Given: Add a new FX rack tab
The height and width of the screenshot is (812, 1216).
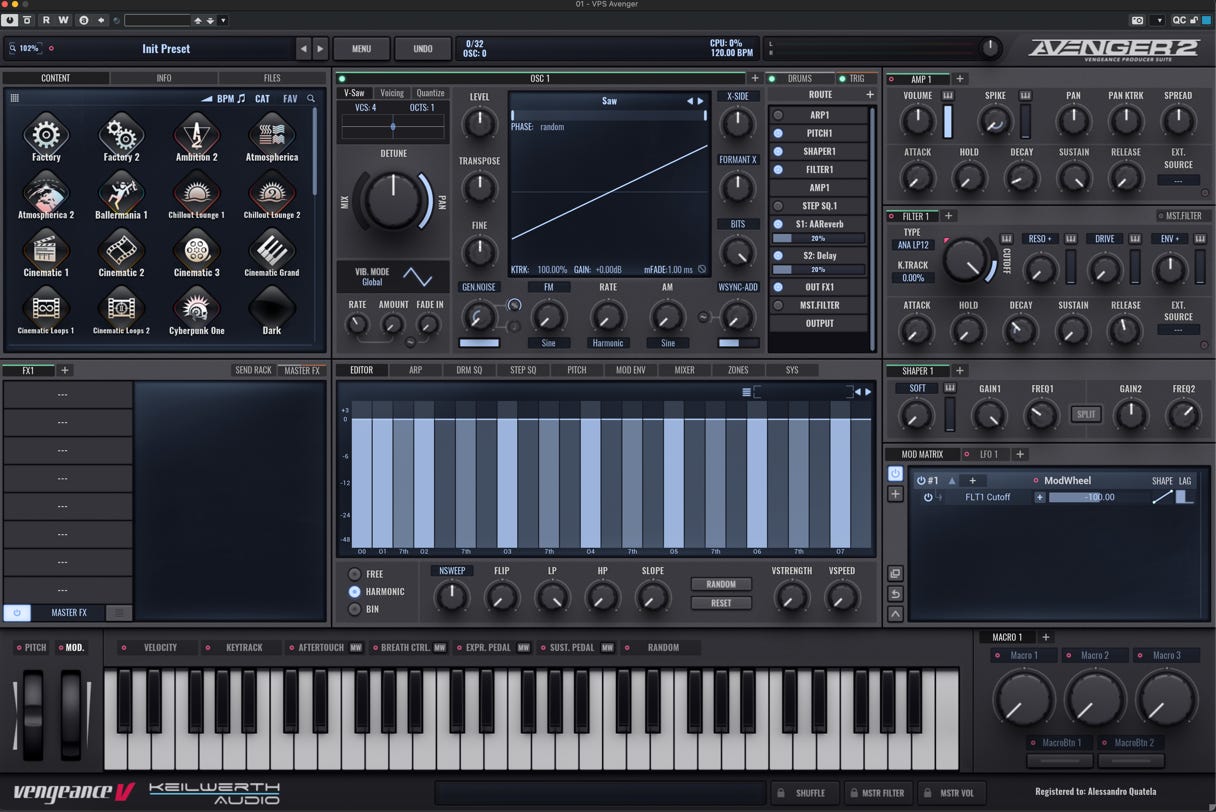Looking at the screenshot, I should pos(65,370).
